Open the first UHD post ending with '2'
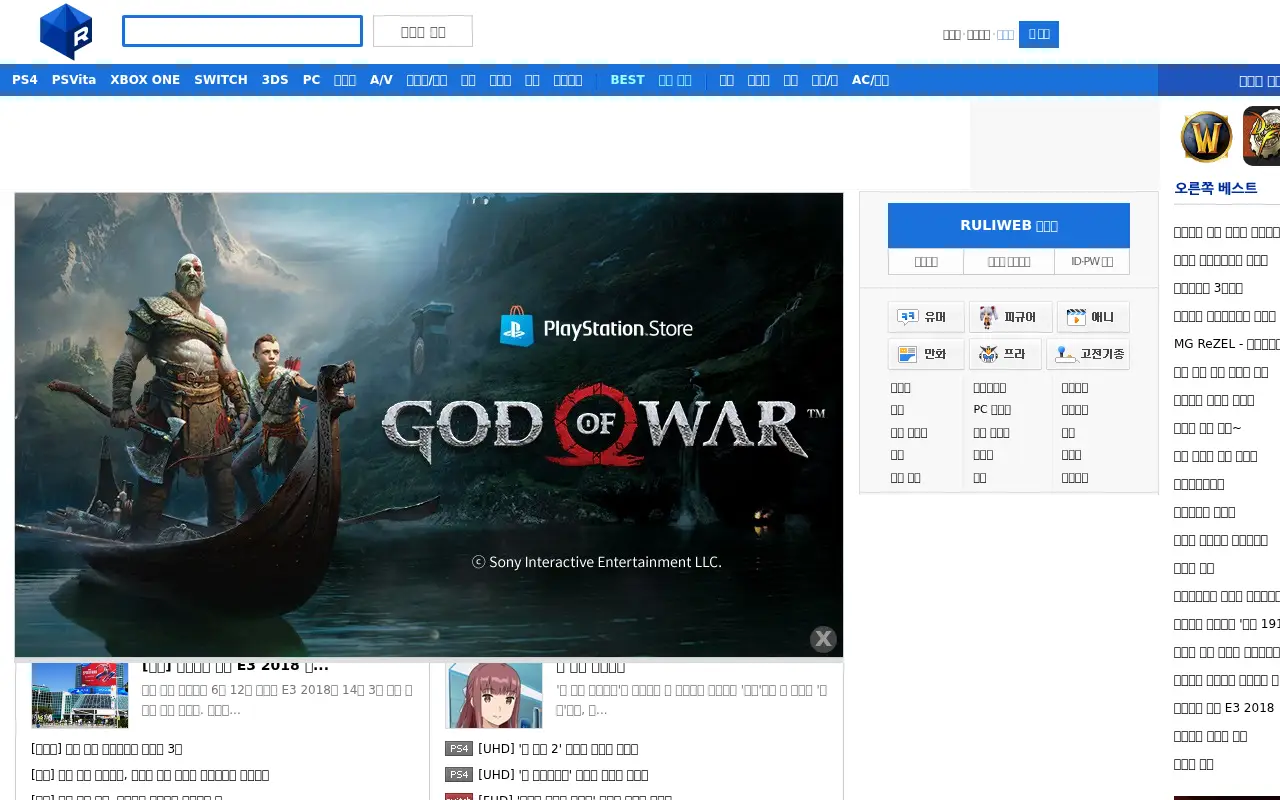Screen dimensions: 1280x800 [558, 749]
